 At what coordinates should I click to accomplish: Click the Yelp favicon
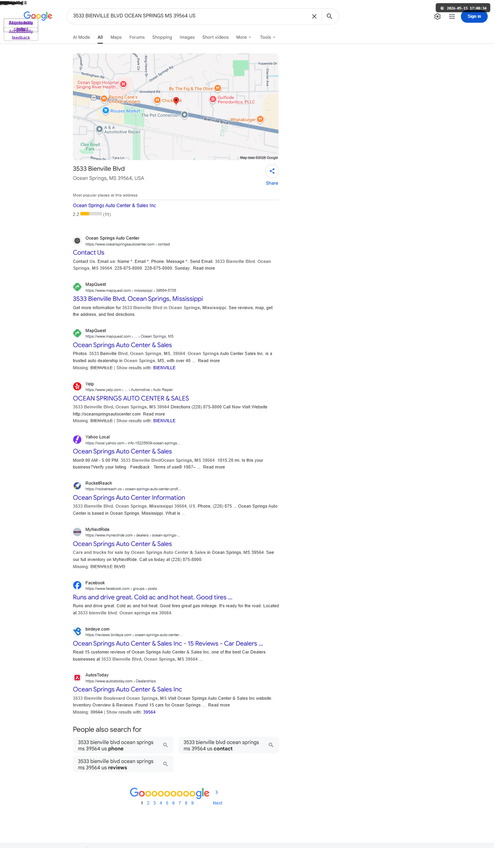(x=77, y=386)
